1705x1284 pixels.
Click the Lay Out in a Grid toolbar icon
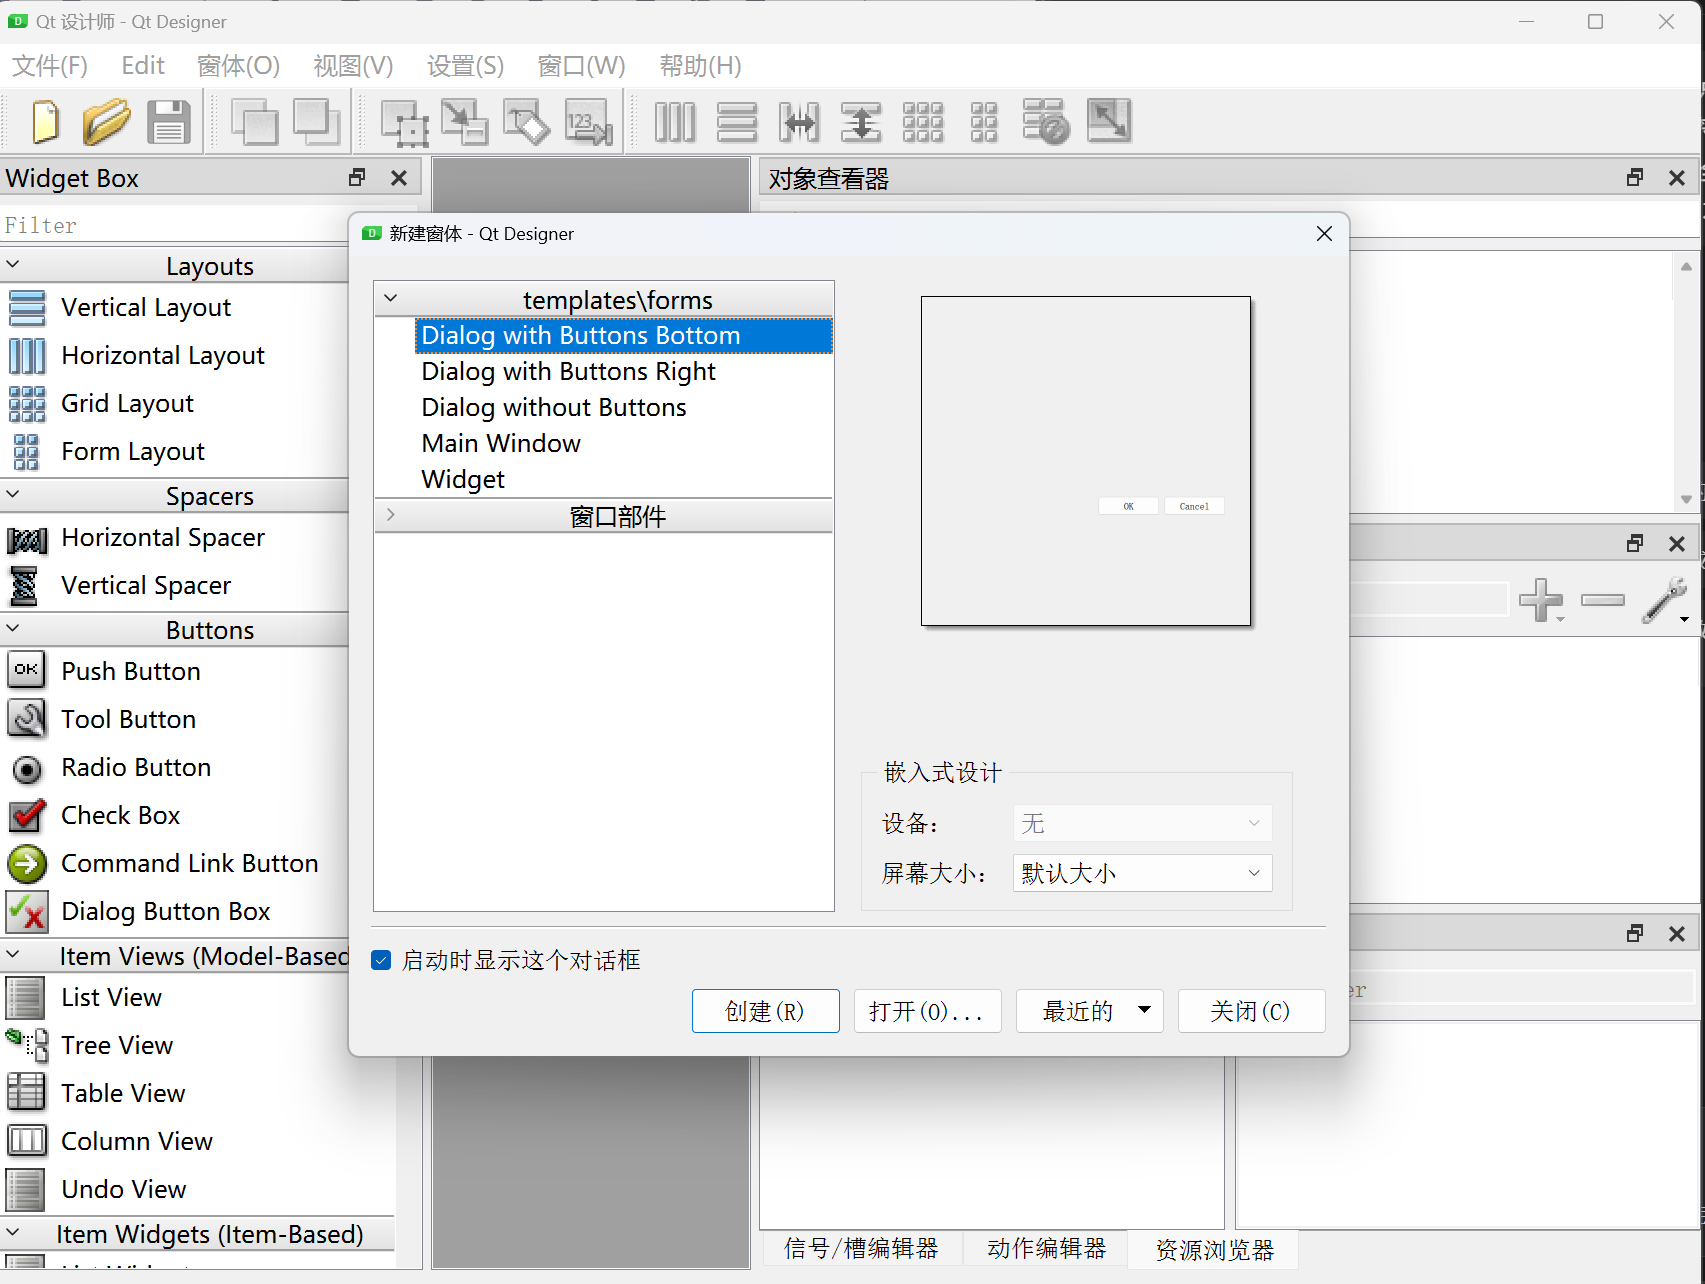[x=923, y=122]
